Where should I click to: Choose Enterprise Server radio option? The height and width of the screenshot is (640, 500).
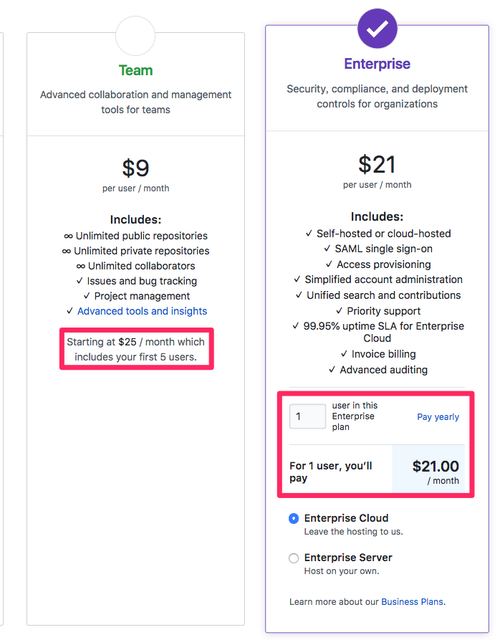(293, 558)
